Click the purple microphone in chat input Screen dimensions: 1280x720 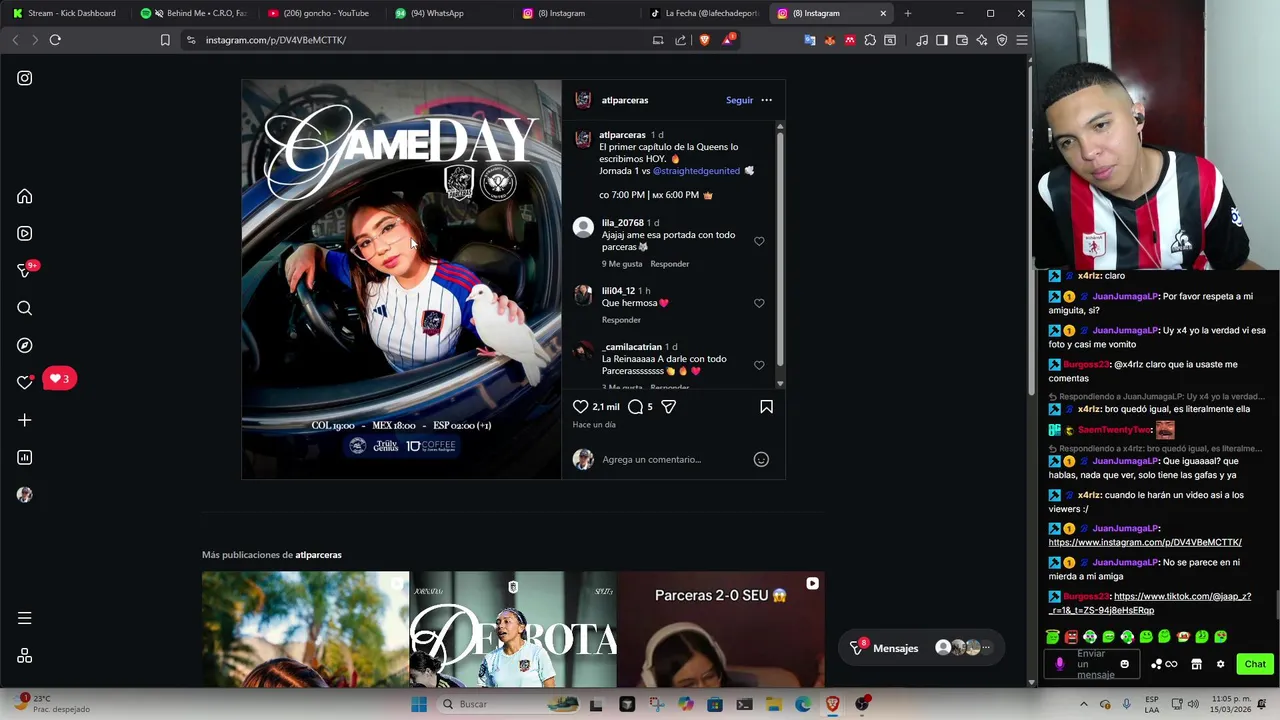(1060, 664)
